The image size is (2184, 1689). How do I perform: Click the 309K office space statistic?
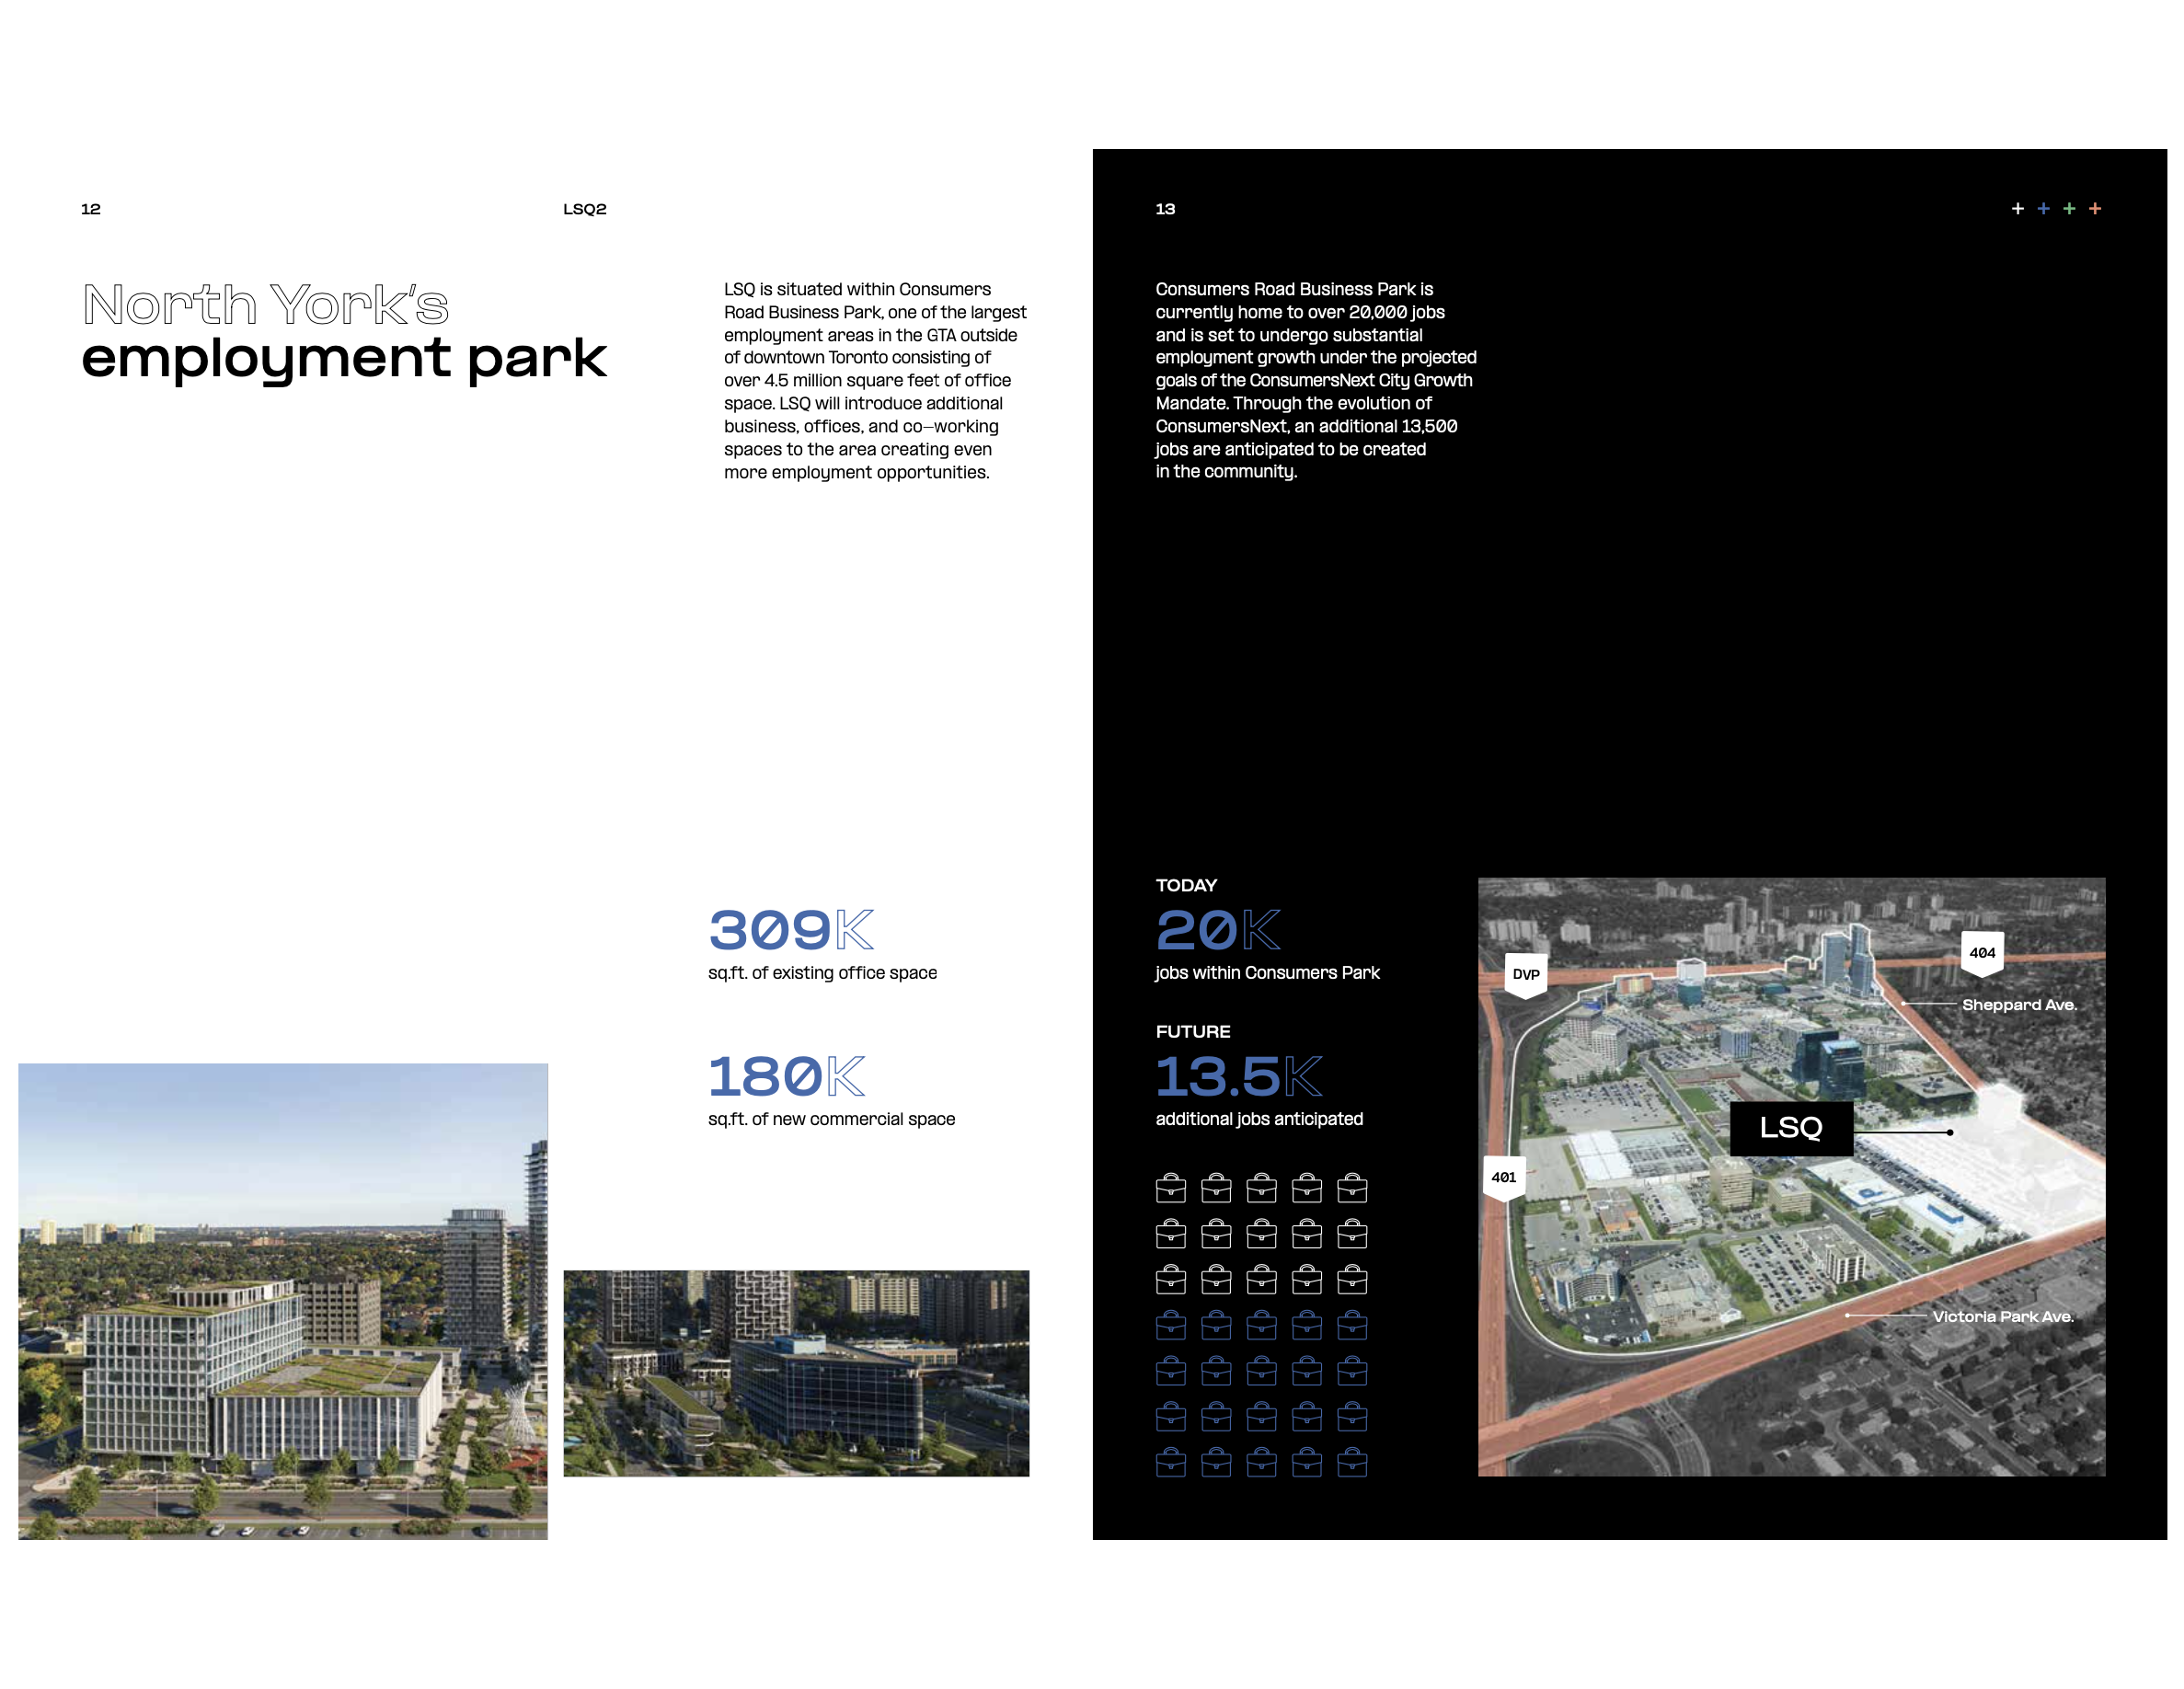(790, 931)
